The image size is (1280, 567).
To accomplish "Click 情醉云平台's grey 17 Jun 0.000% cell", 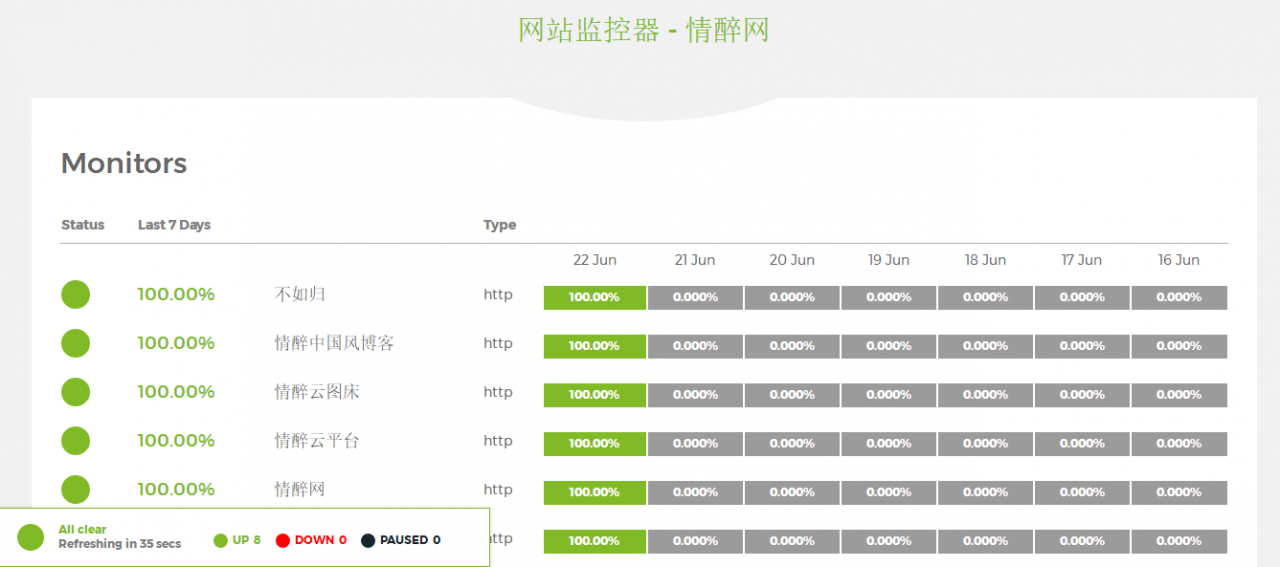I will 1082,443.
